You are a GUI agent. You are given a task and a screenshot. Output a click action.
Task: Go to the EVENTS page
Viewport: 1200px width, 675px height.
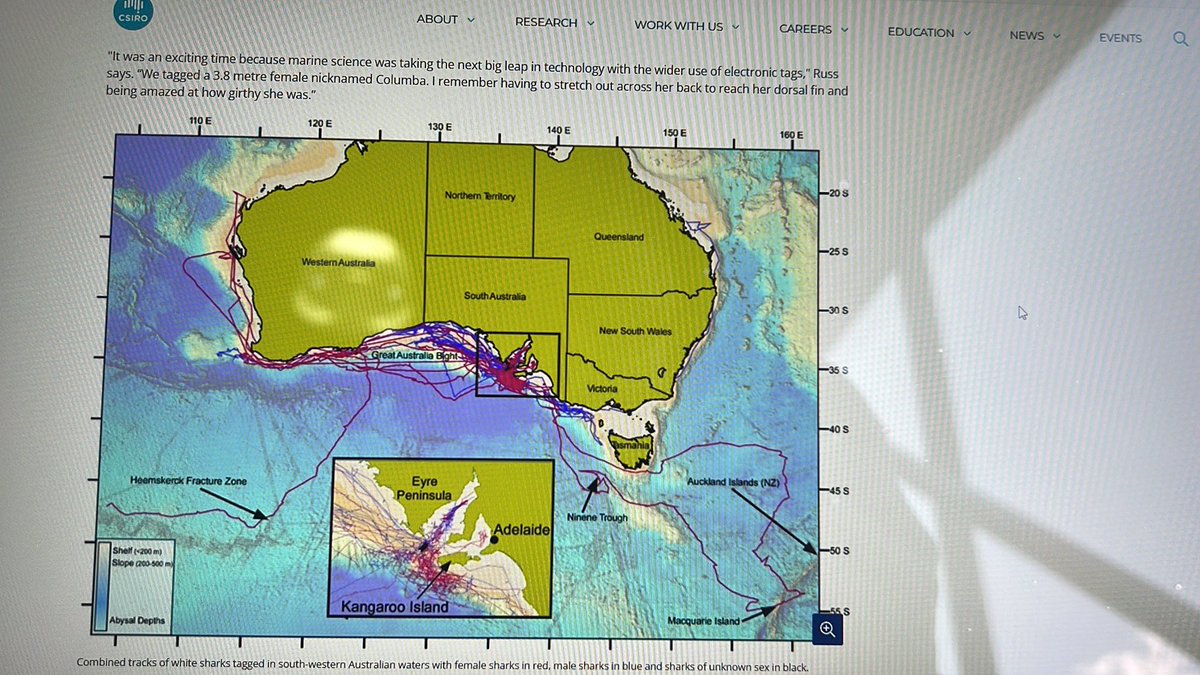[1120, 38]
